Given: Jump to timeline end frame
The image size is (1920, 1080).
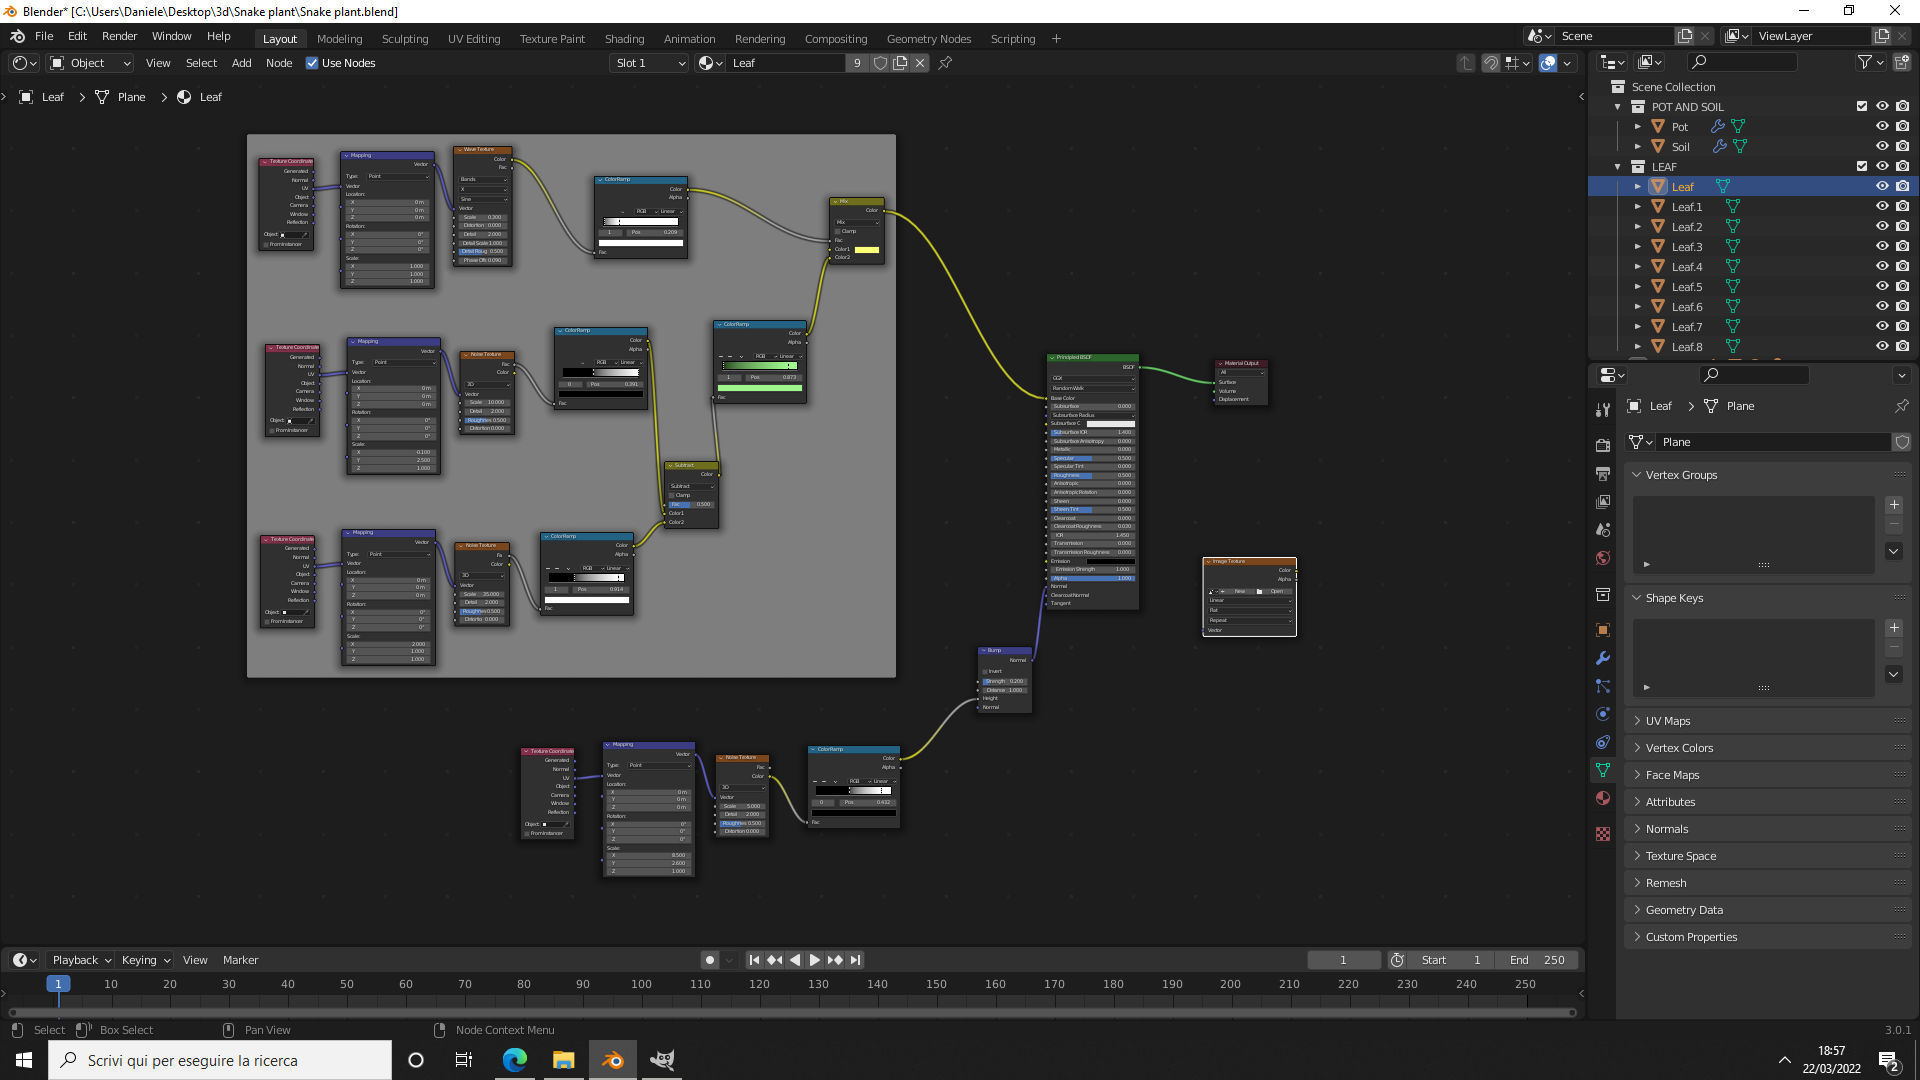Looking at the screenshot, I should [x=856, y=960].
